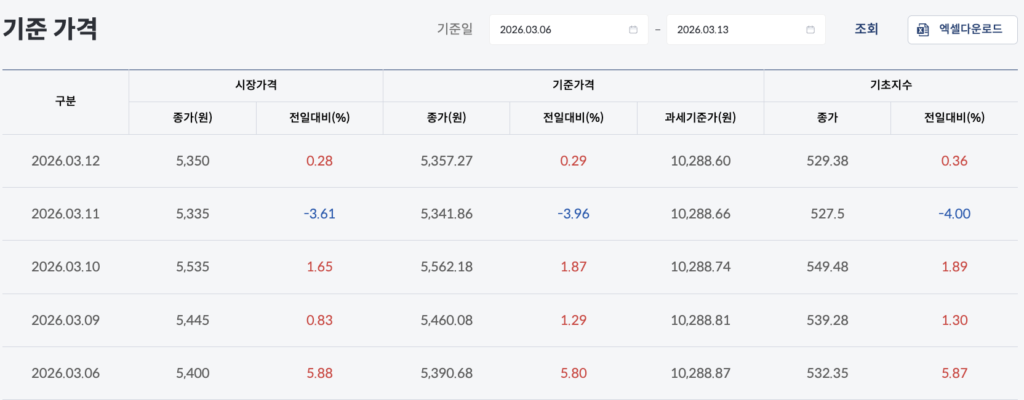This screenshot has height=400, width=1024.
Task: Click the 2026.03.10 date cell
Action: pos(65,267)
